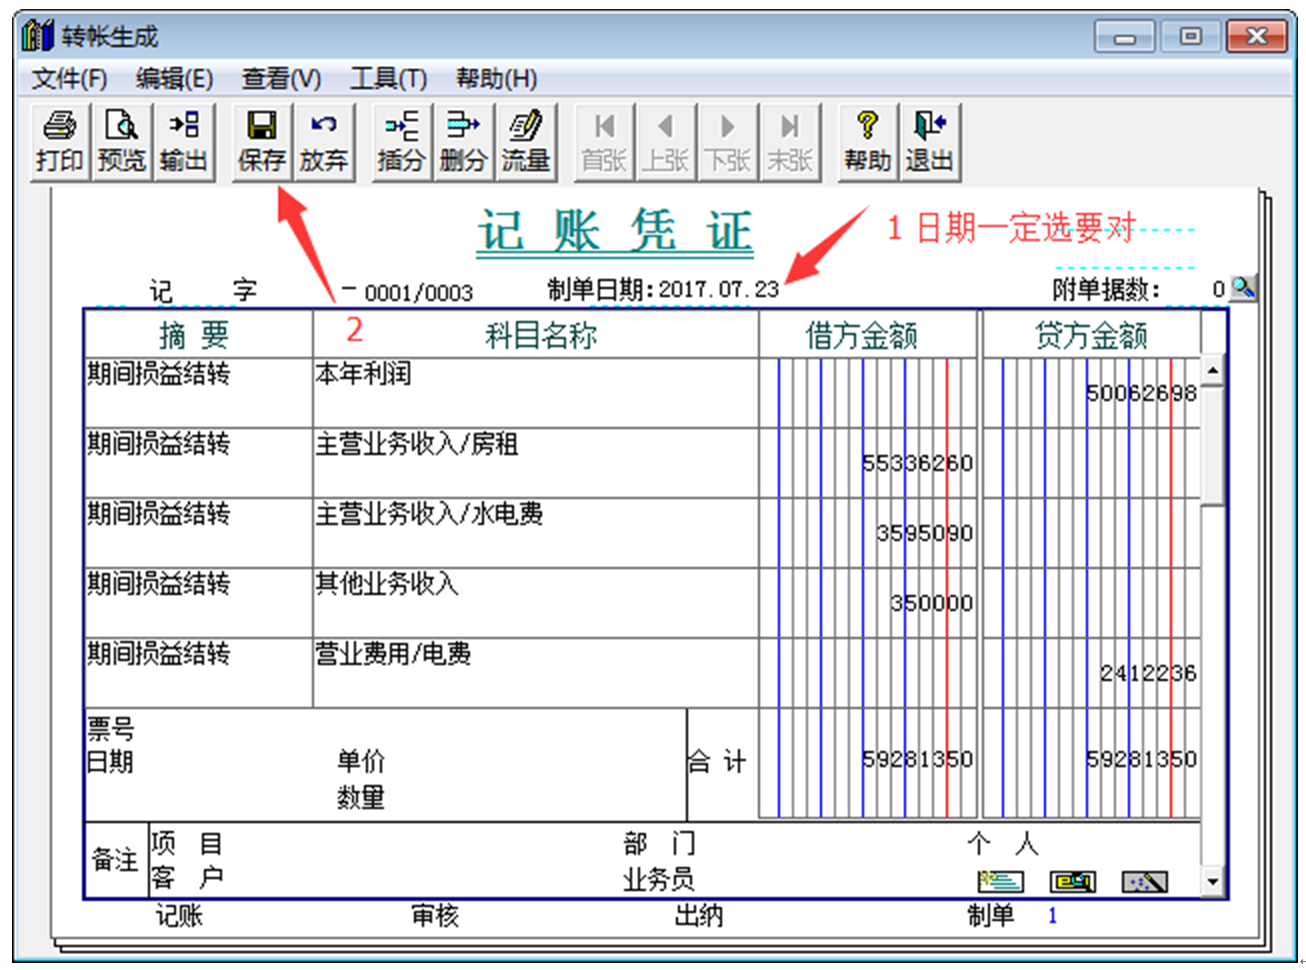1306x970 pixels.
Task: Delete entry row with 删分 icon
Action: (463, 141)
